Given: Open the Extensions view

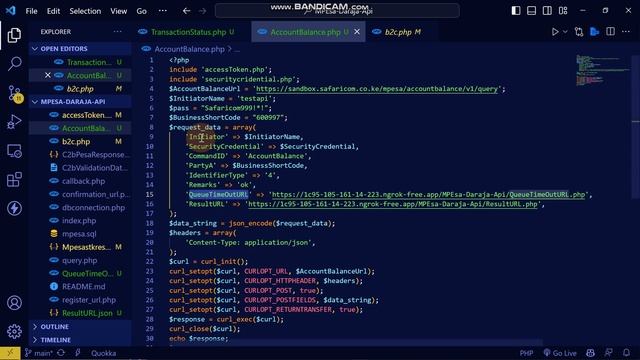Looking at the screenshot, I should 14,180.
